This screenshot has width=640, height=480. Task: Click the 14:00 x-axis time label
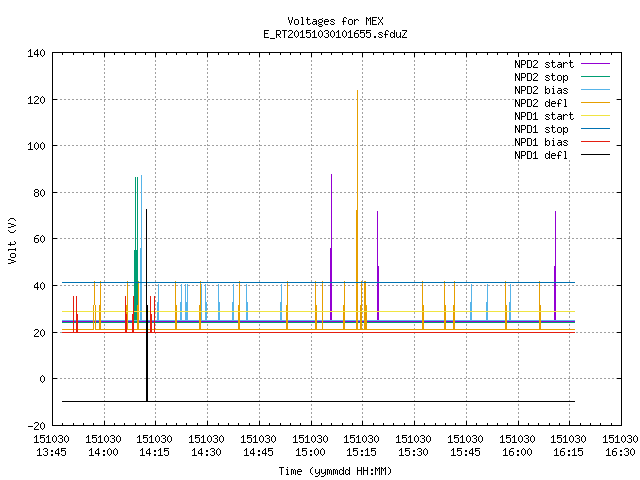click(103, 452)
